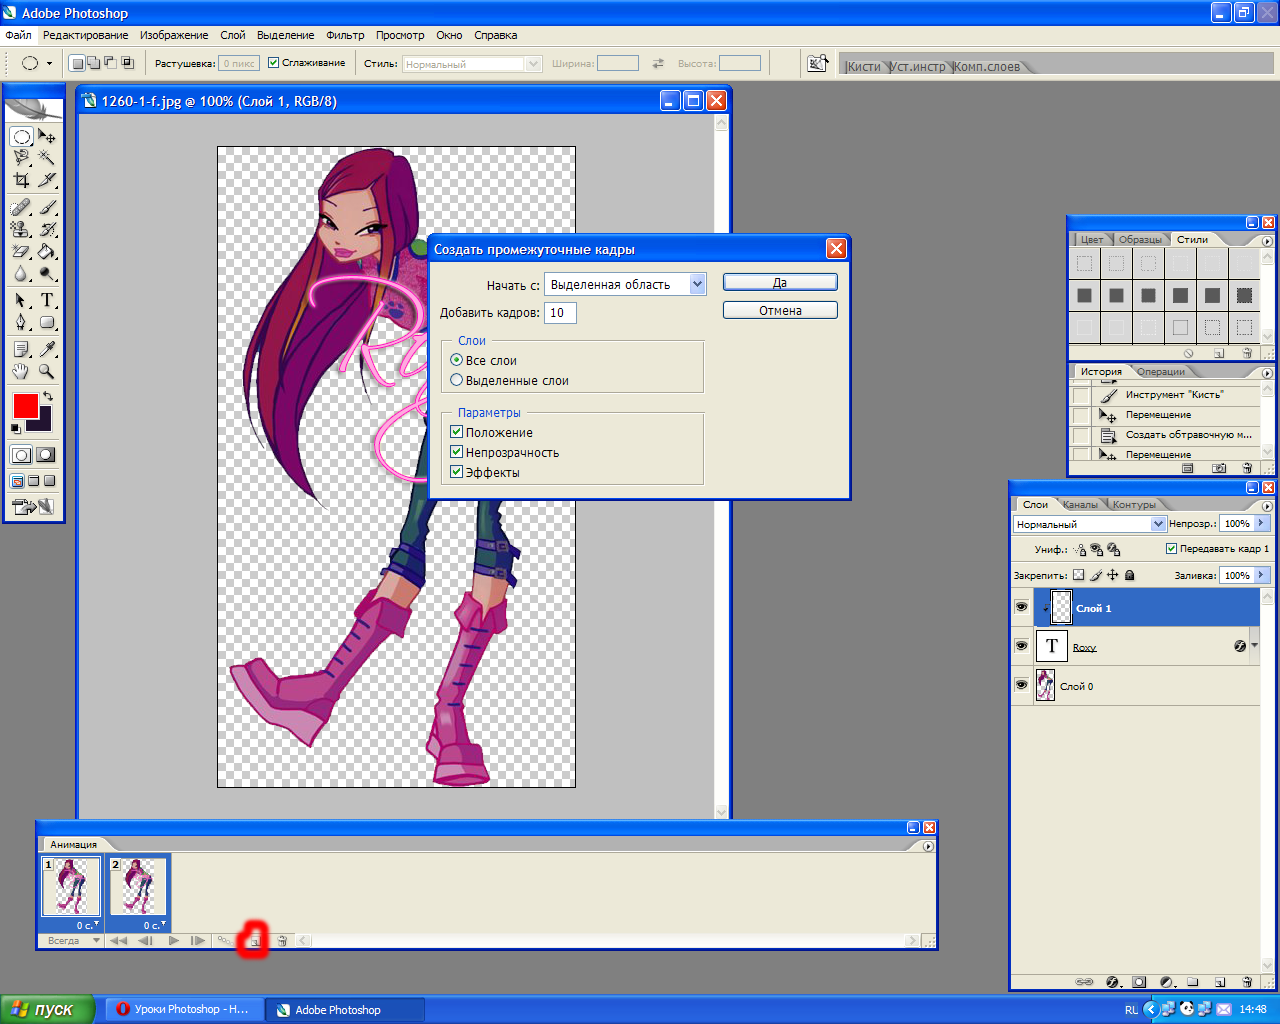Screen dimensions: 1280x1024
Task: Open the 'Файл' menu
Action: tap(18, 35)
